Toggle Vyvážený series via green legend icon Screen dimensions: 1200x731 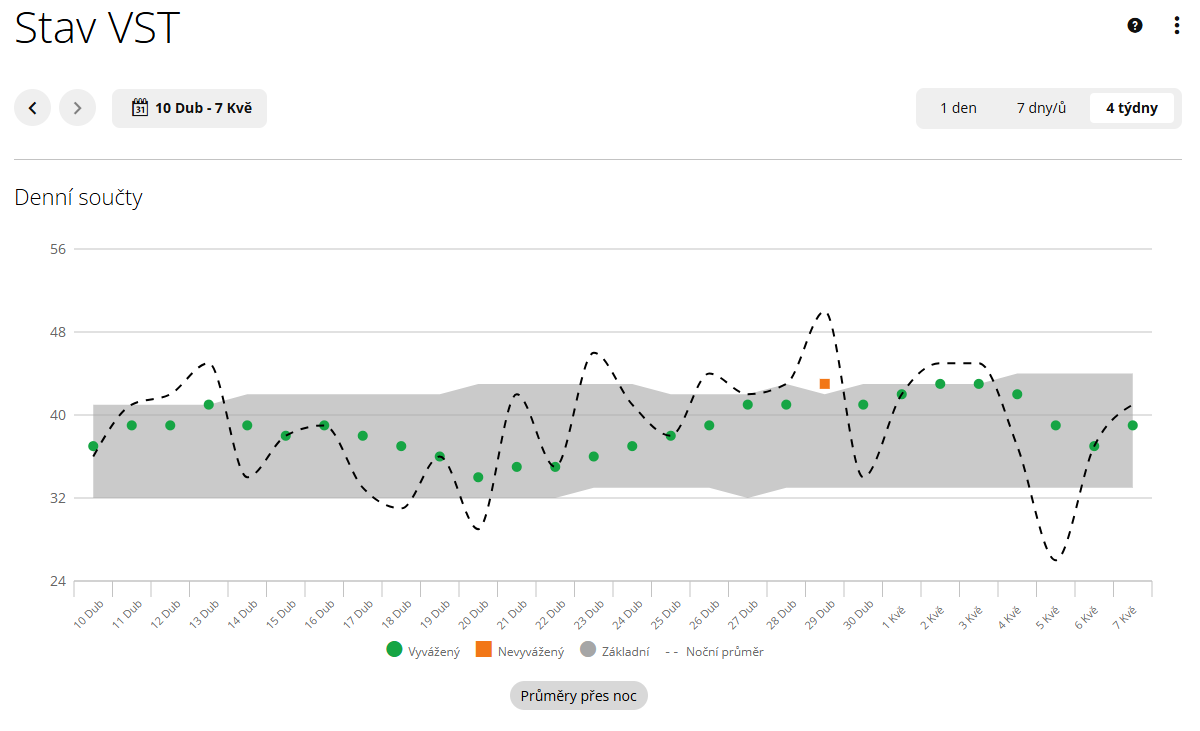point(395,650)
